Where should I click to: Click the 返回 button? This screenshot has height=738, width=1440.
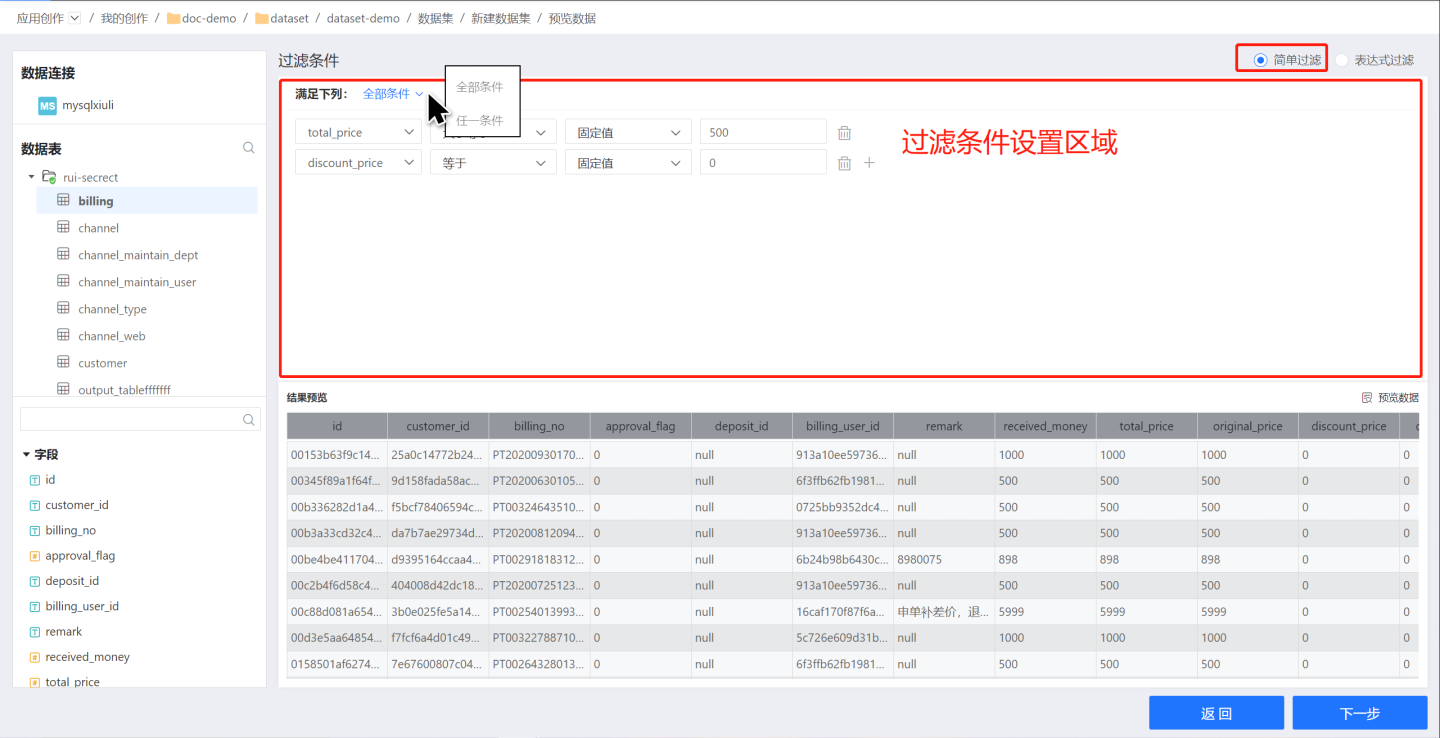(1216, 713)
